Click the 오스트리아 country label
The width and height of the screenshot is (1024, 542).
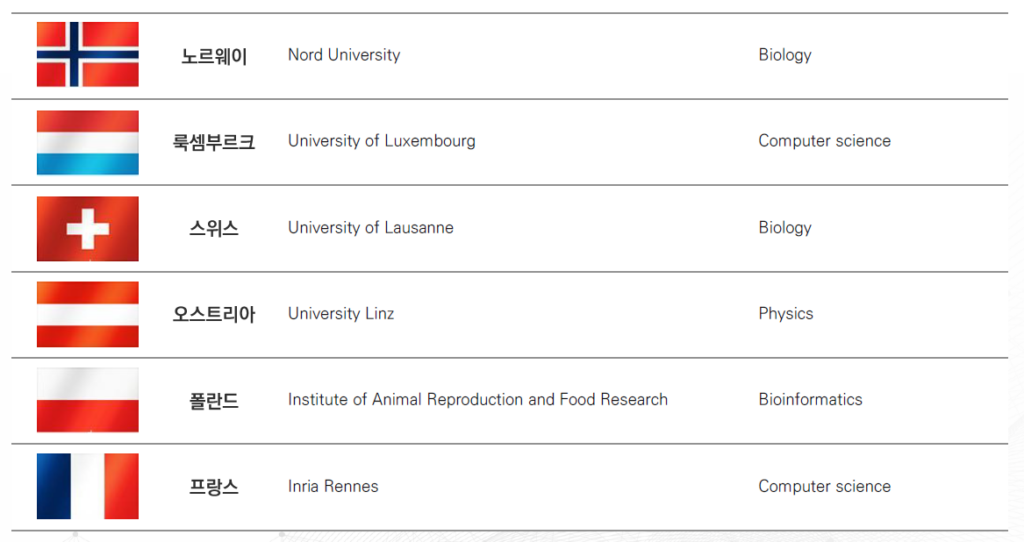(x=214, y=314)
